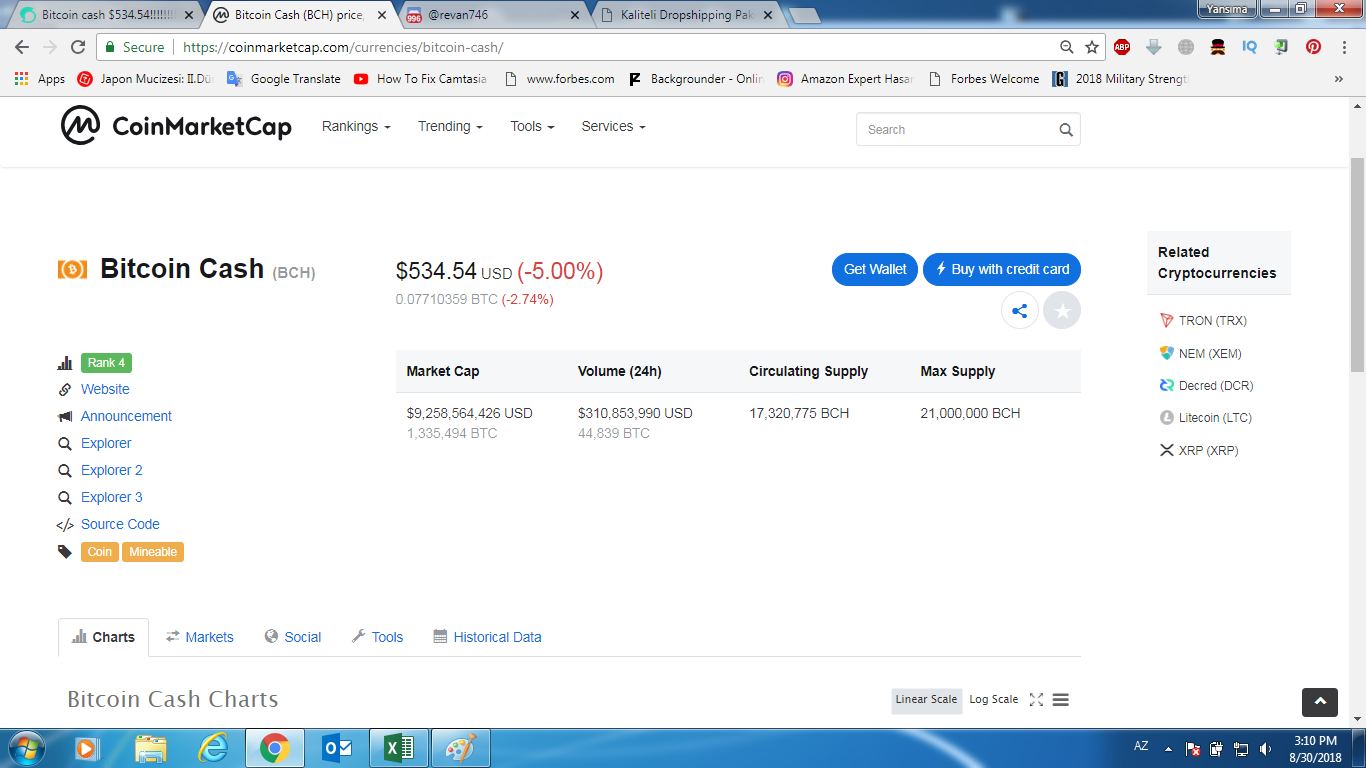Image resolution: width=1366 pixels, height=768 pixels.
Task: Open the chart hamburger menu icon
Action: point(1061,700)
